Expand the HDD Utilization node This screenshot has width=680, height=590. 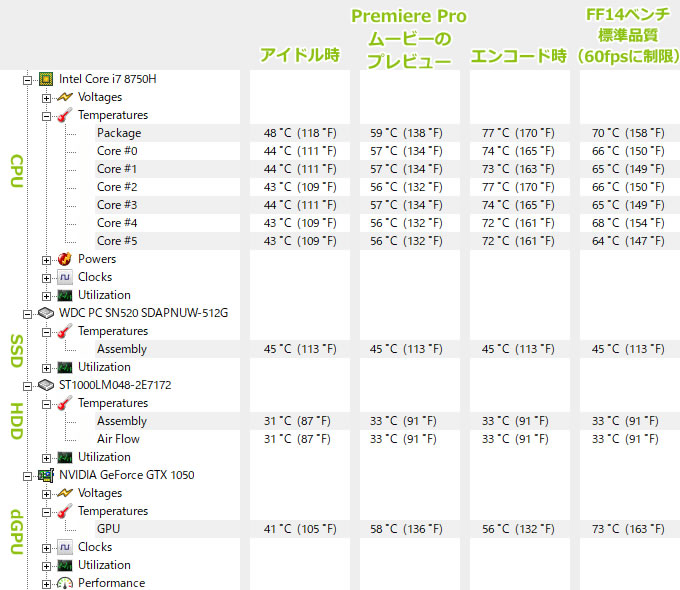pos(46,458)
